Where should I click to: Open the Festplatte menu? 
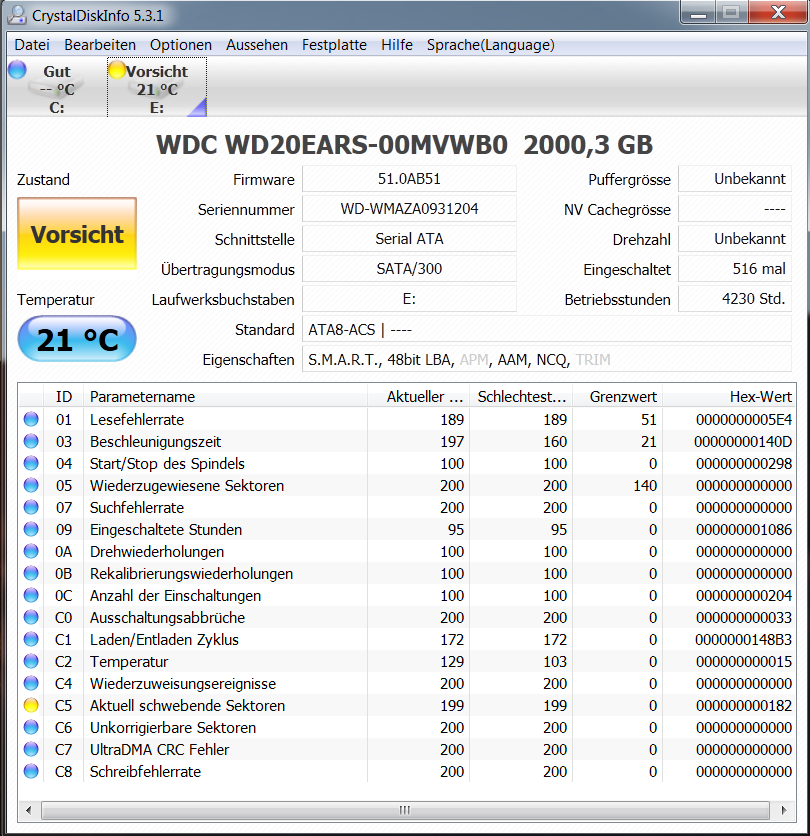(334, 45)
